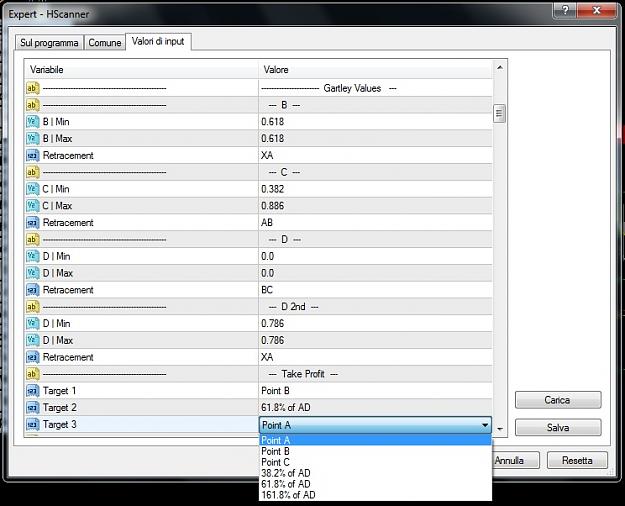Click the ab string icon of the -- C -- row
This screenshot has height=506, width=625.
click(x=33, y=172)
